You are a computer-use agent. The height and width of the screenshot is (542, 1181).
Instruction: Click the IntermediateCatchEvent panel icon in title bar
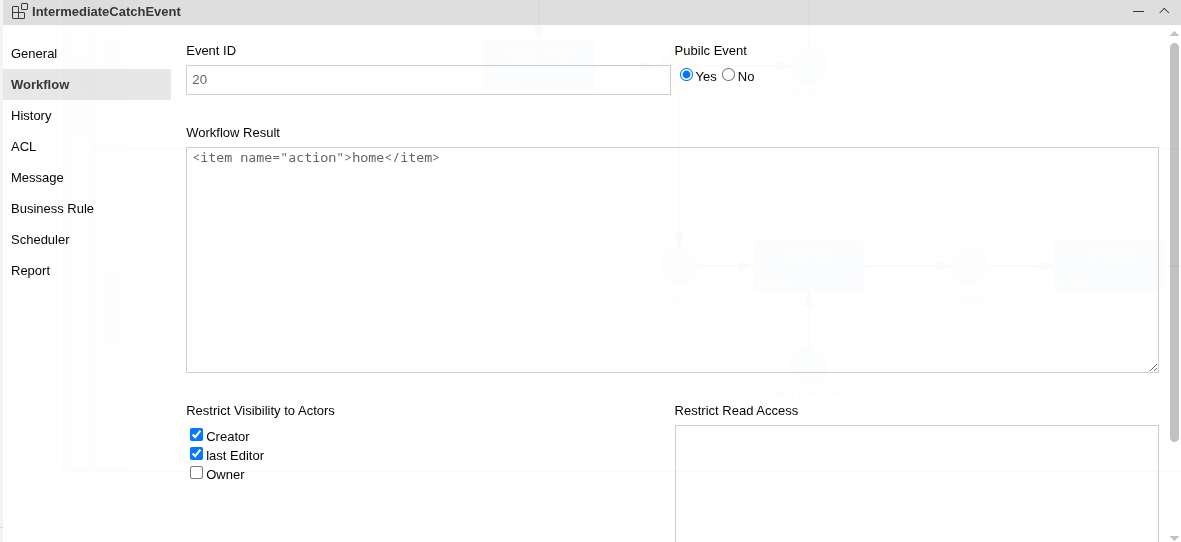tap(19, 11)
